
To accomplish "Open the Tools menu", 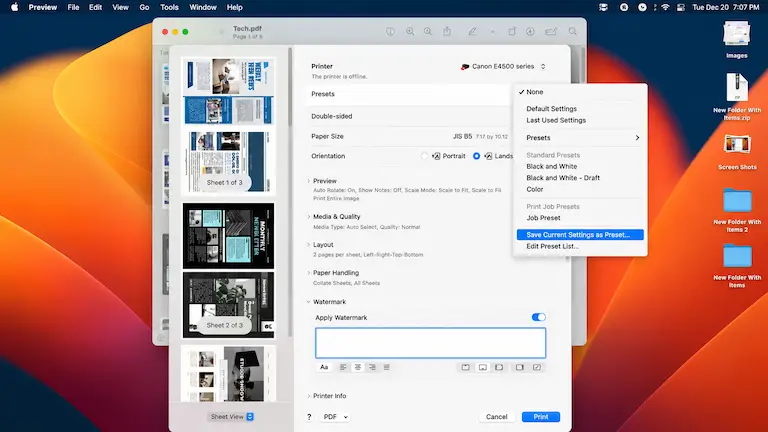I will point(169,7).
